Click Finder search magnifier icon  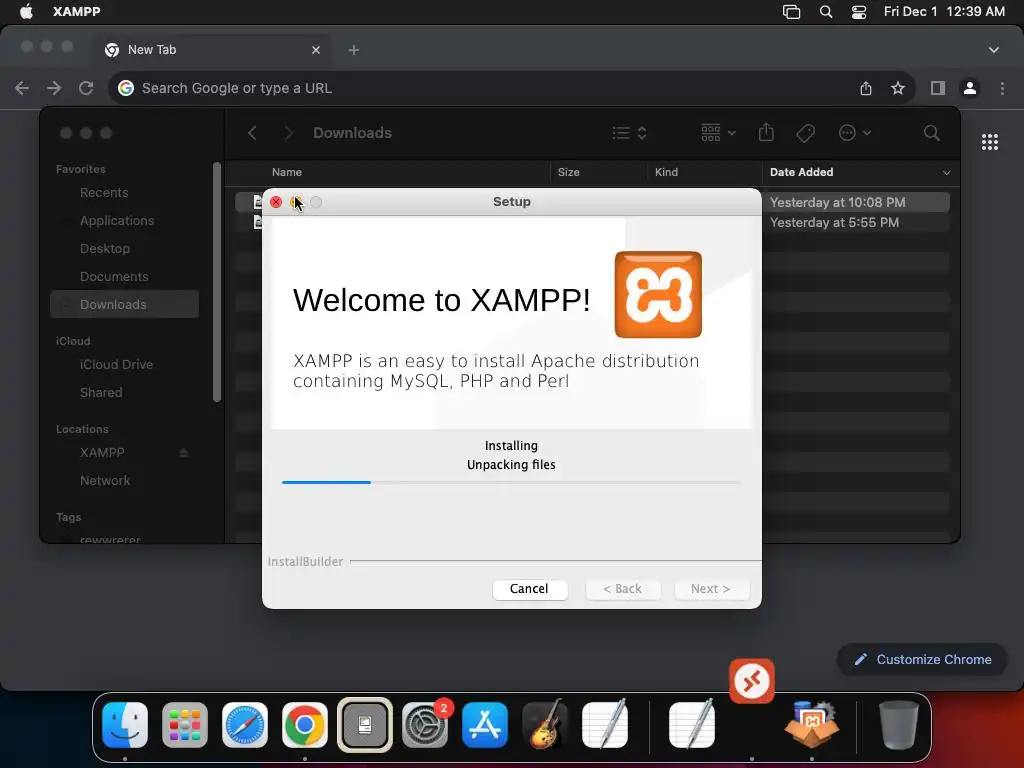coord(932,133)
